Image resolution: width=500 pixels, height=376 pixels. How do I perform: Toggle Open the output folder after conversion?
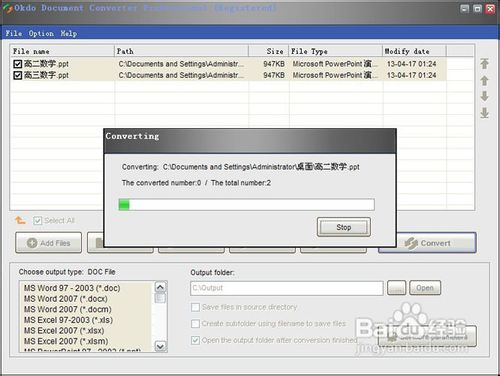(195, 340)
